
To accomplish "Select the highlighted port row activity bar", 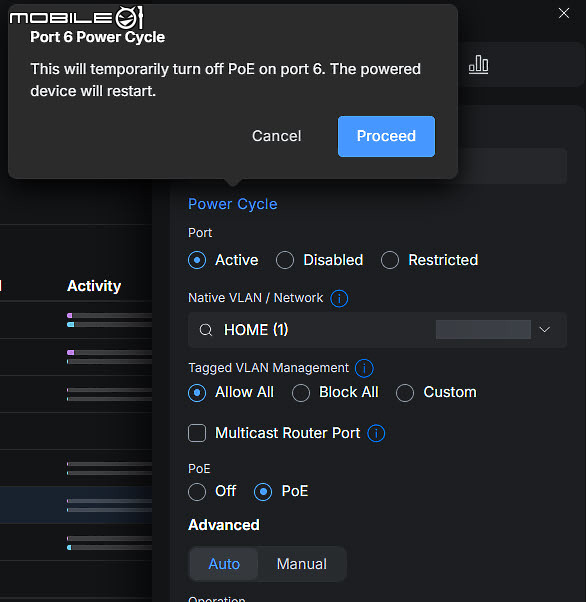I will 109,505.
